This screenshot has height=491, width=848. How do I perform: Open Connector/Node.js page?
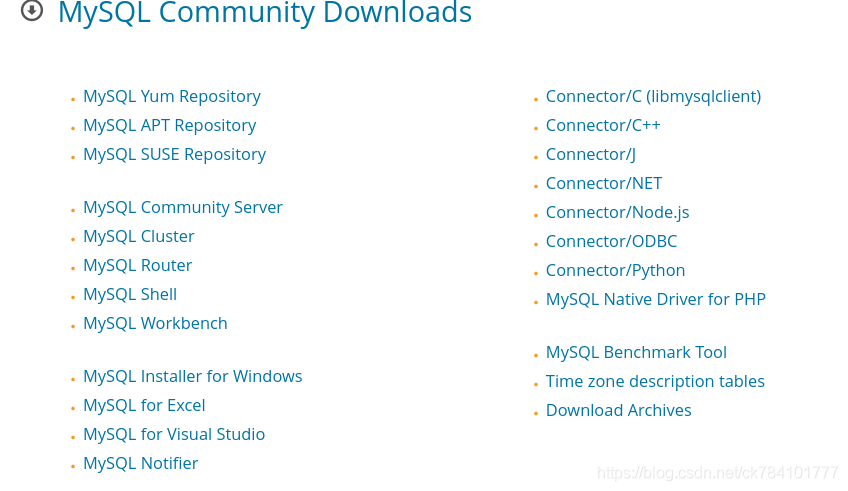click(617, 213)
